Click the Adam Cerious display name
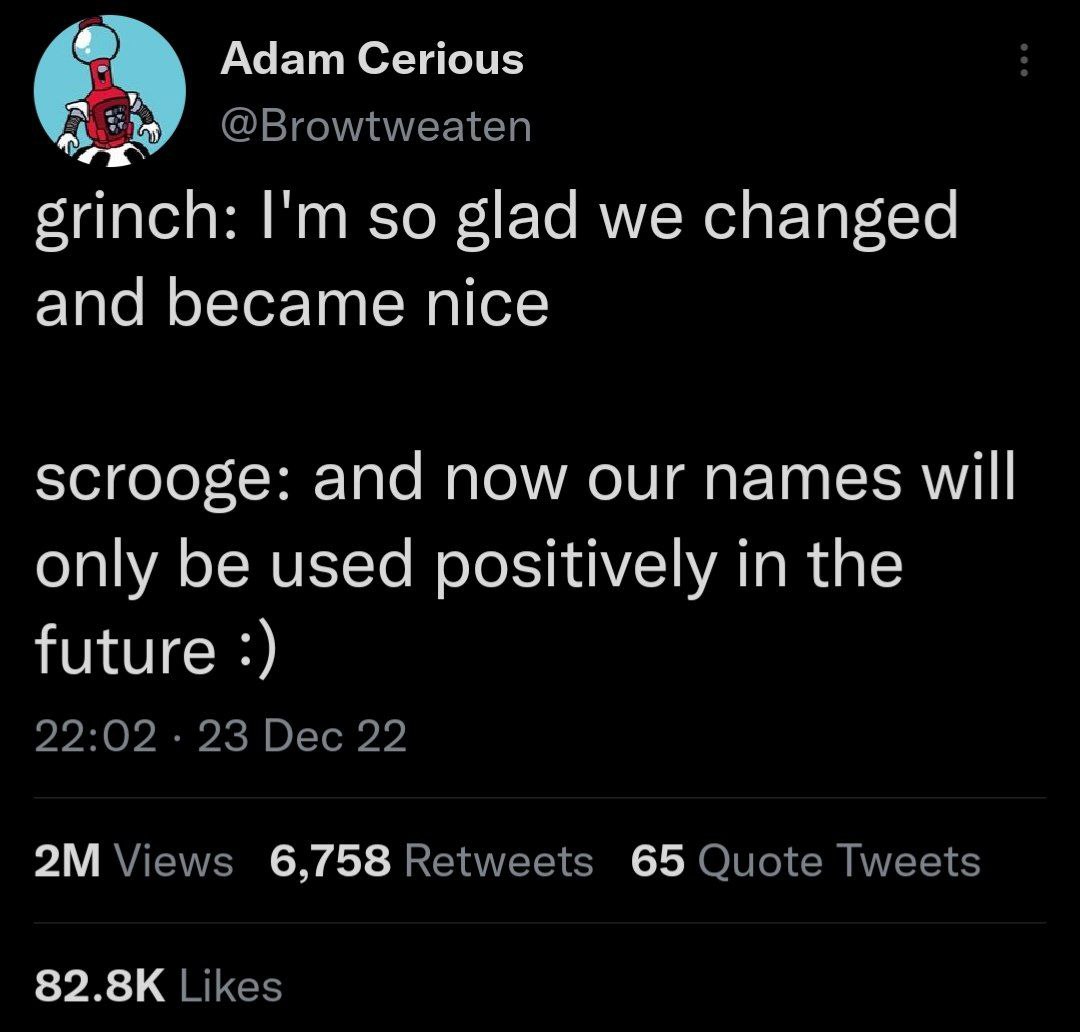The width and height of the screenshot is (1080, 1032). pos(371,60)
